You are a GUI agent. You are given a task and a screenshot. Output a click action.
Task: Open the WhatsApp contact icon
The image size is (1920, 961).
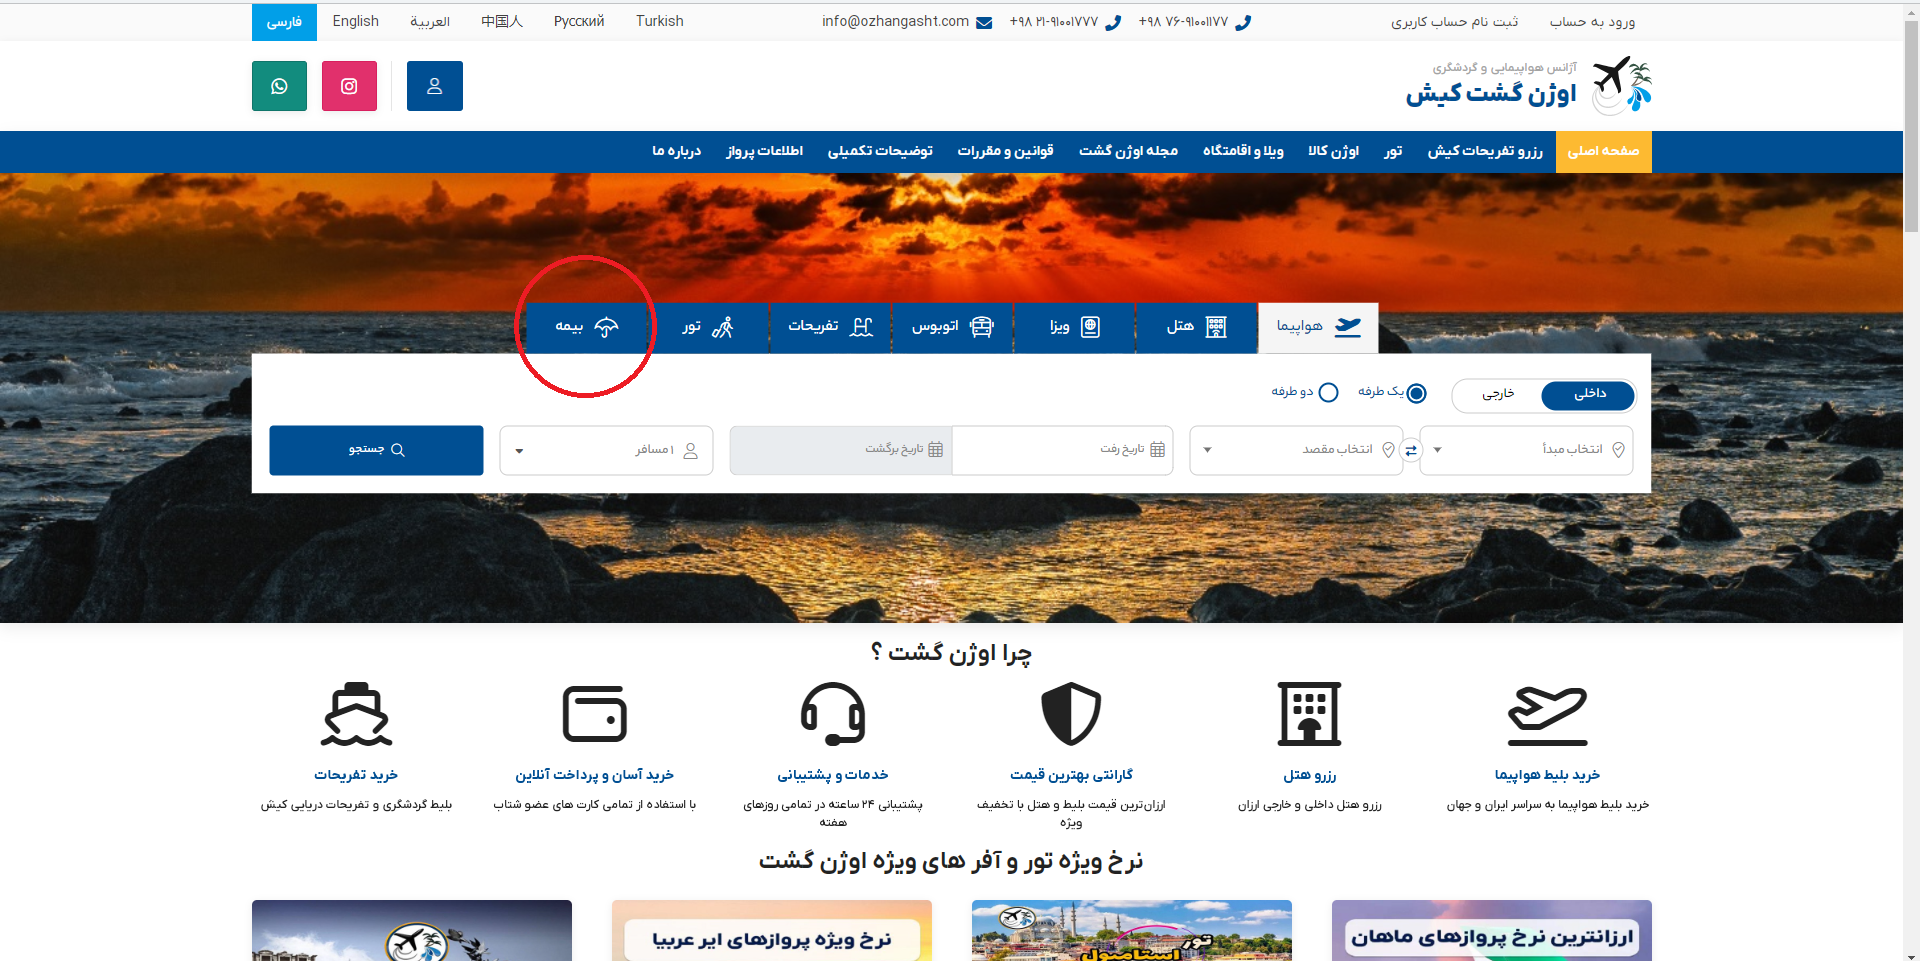279,86
